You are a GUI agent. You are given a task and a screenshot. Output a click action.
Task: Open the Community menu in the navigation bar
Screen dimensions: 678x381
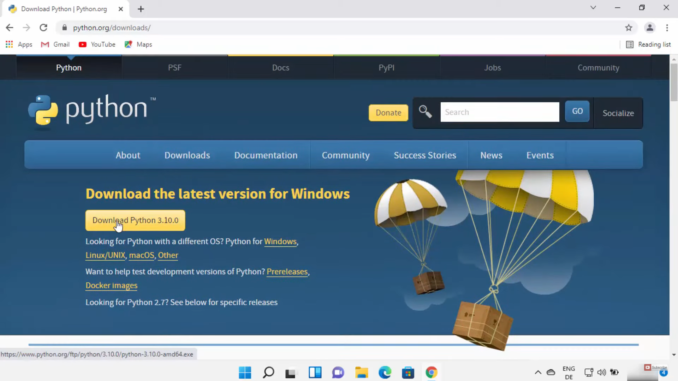pos(345,155)
